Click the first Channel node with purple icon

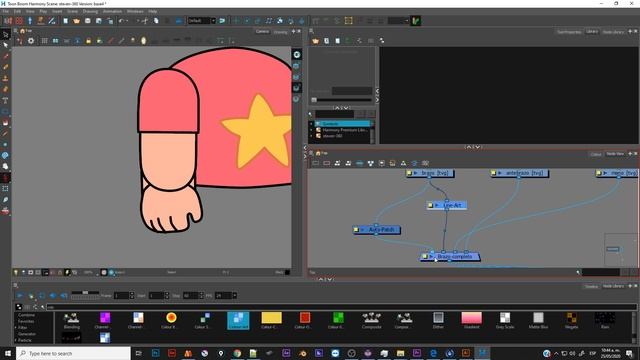pyautogui.click(x=105, y=320)
